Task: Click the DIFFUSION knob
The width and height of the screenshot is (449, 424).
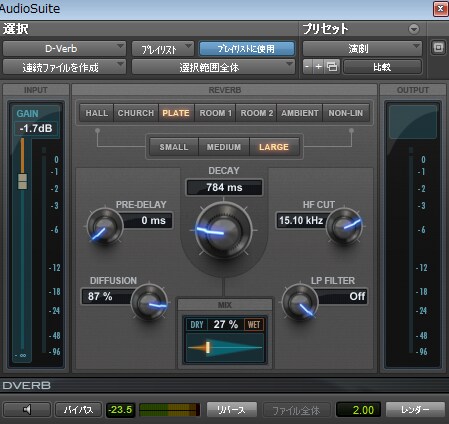Action: 149,303
